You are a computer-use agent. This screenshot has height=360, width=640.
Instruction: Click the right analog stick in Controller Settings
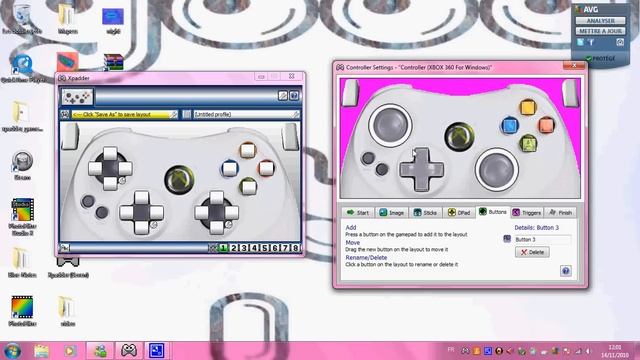tap(496, 169)
